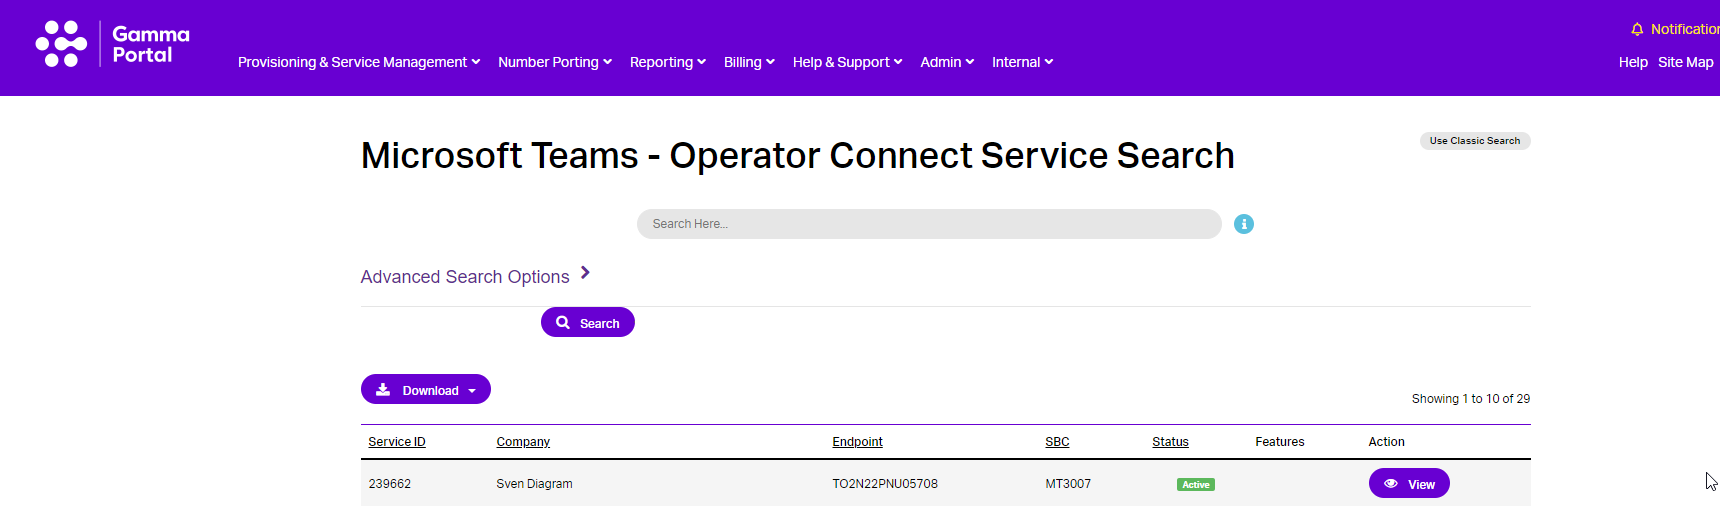This screenshot has width=1720, height=510.
Task: Click the Gamma Portal logo
Action: [112, 44]
